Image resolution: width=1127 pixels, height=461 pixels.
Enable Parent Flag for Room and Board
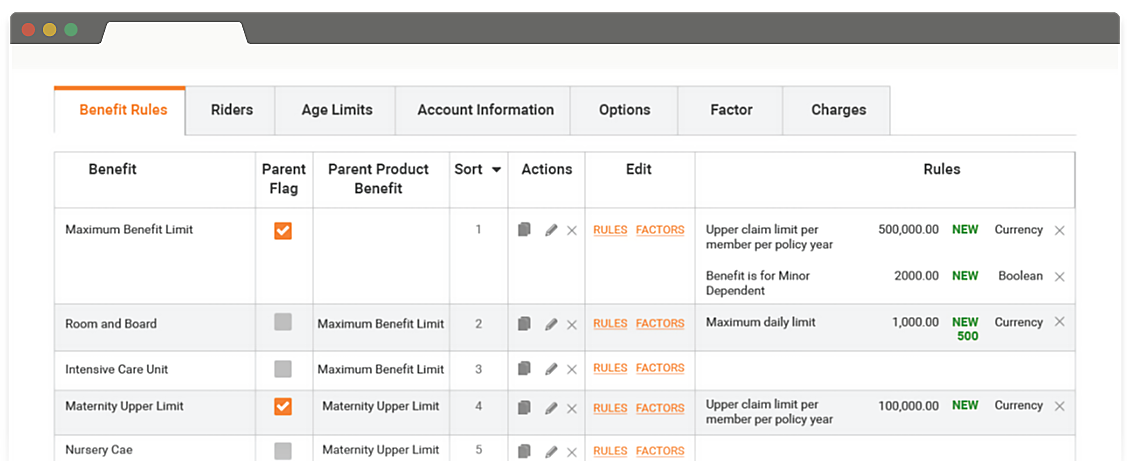click(283, 322)
